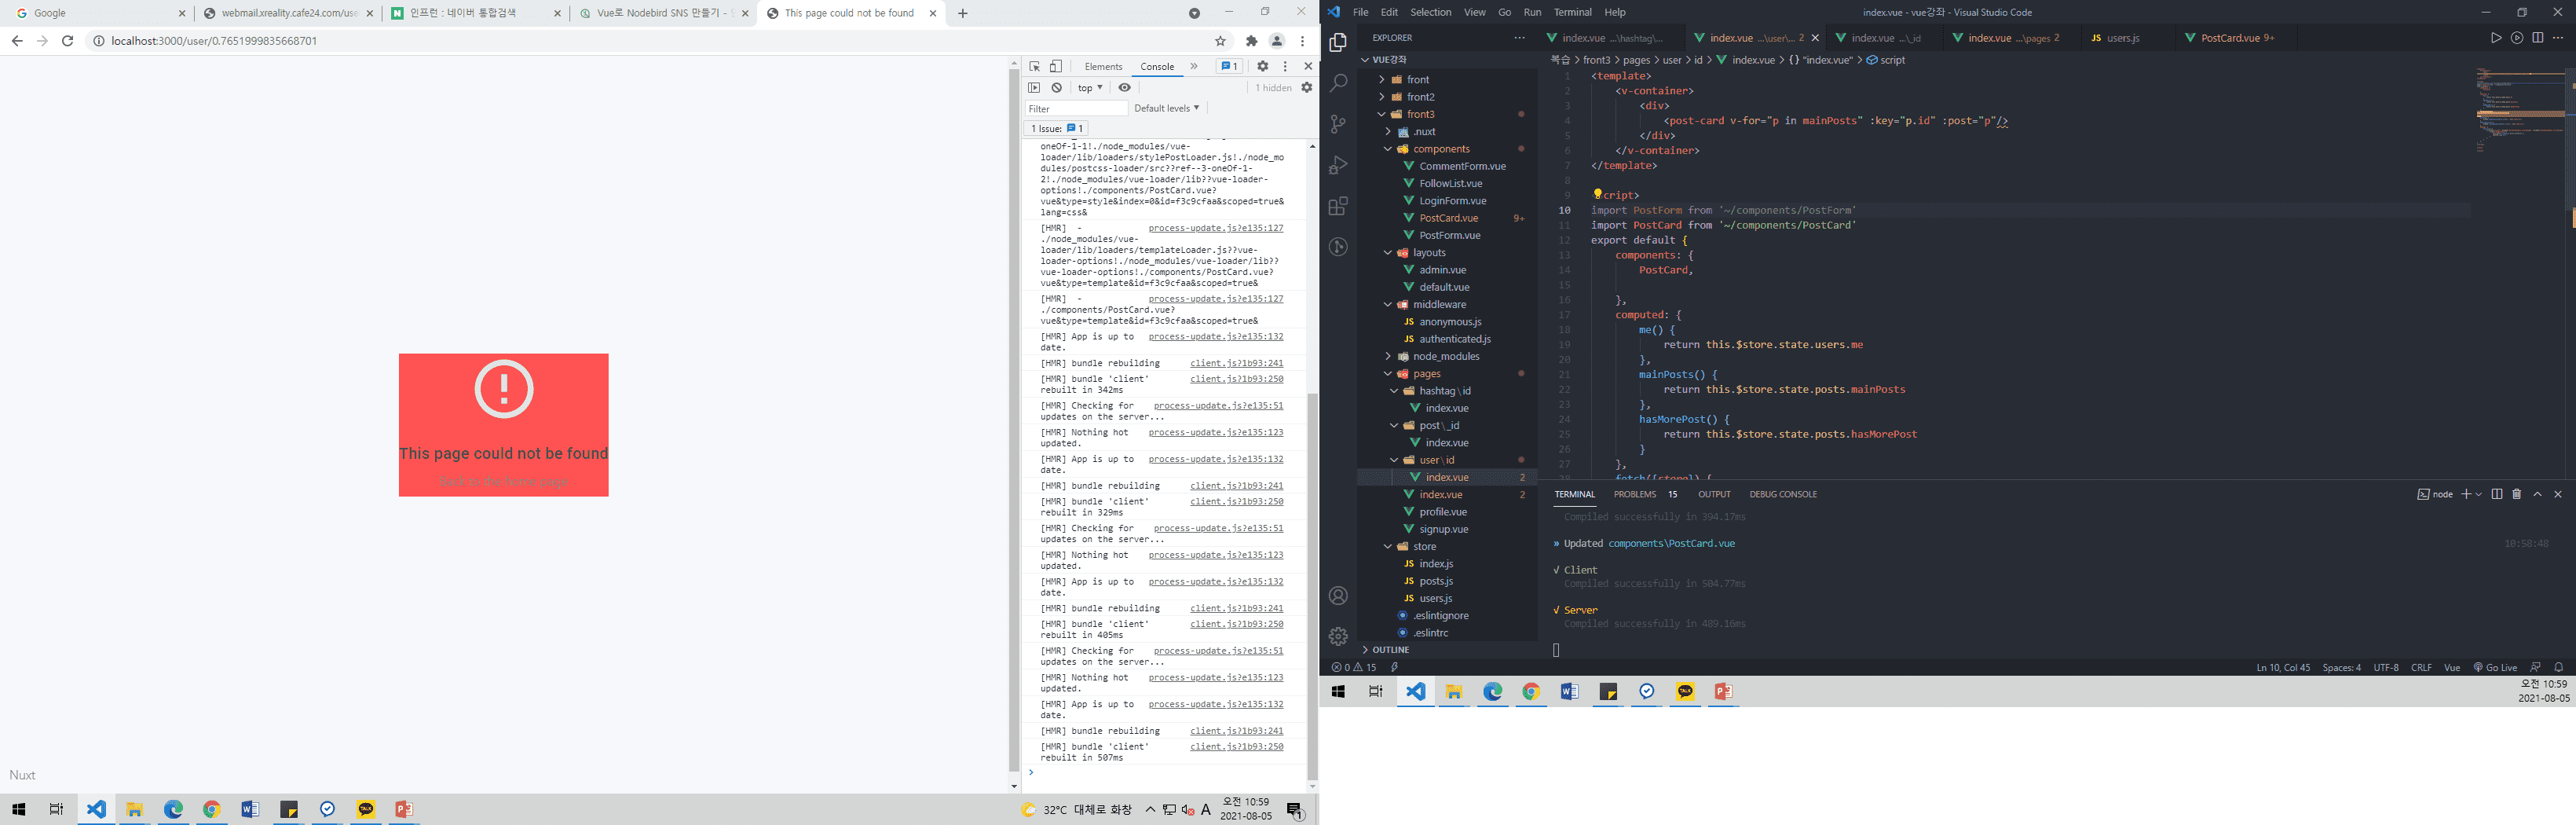Open the PROBLEMS panel tab
This screenshot has width=2576, height=825.
1634,494
